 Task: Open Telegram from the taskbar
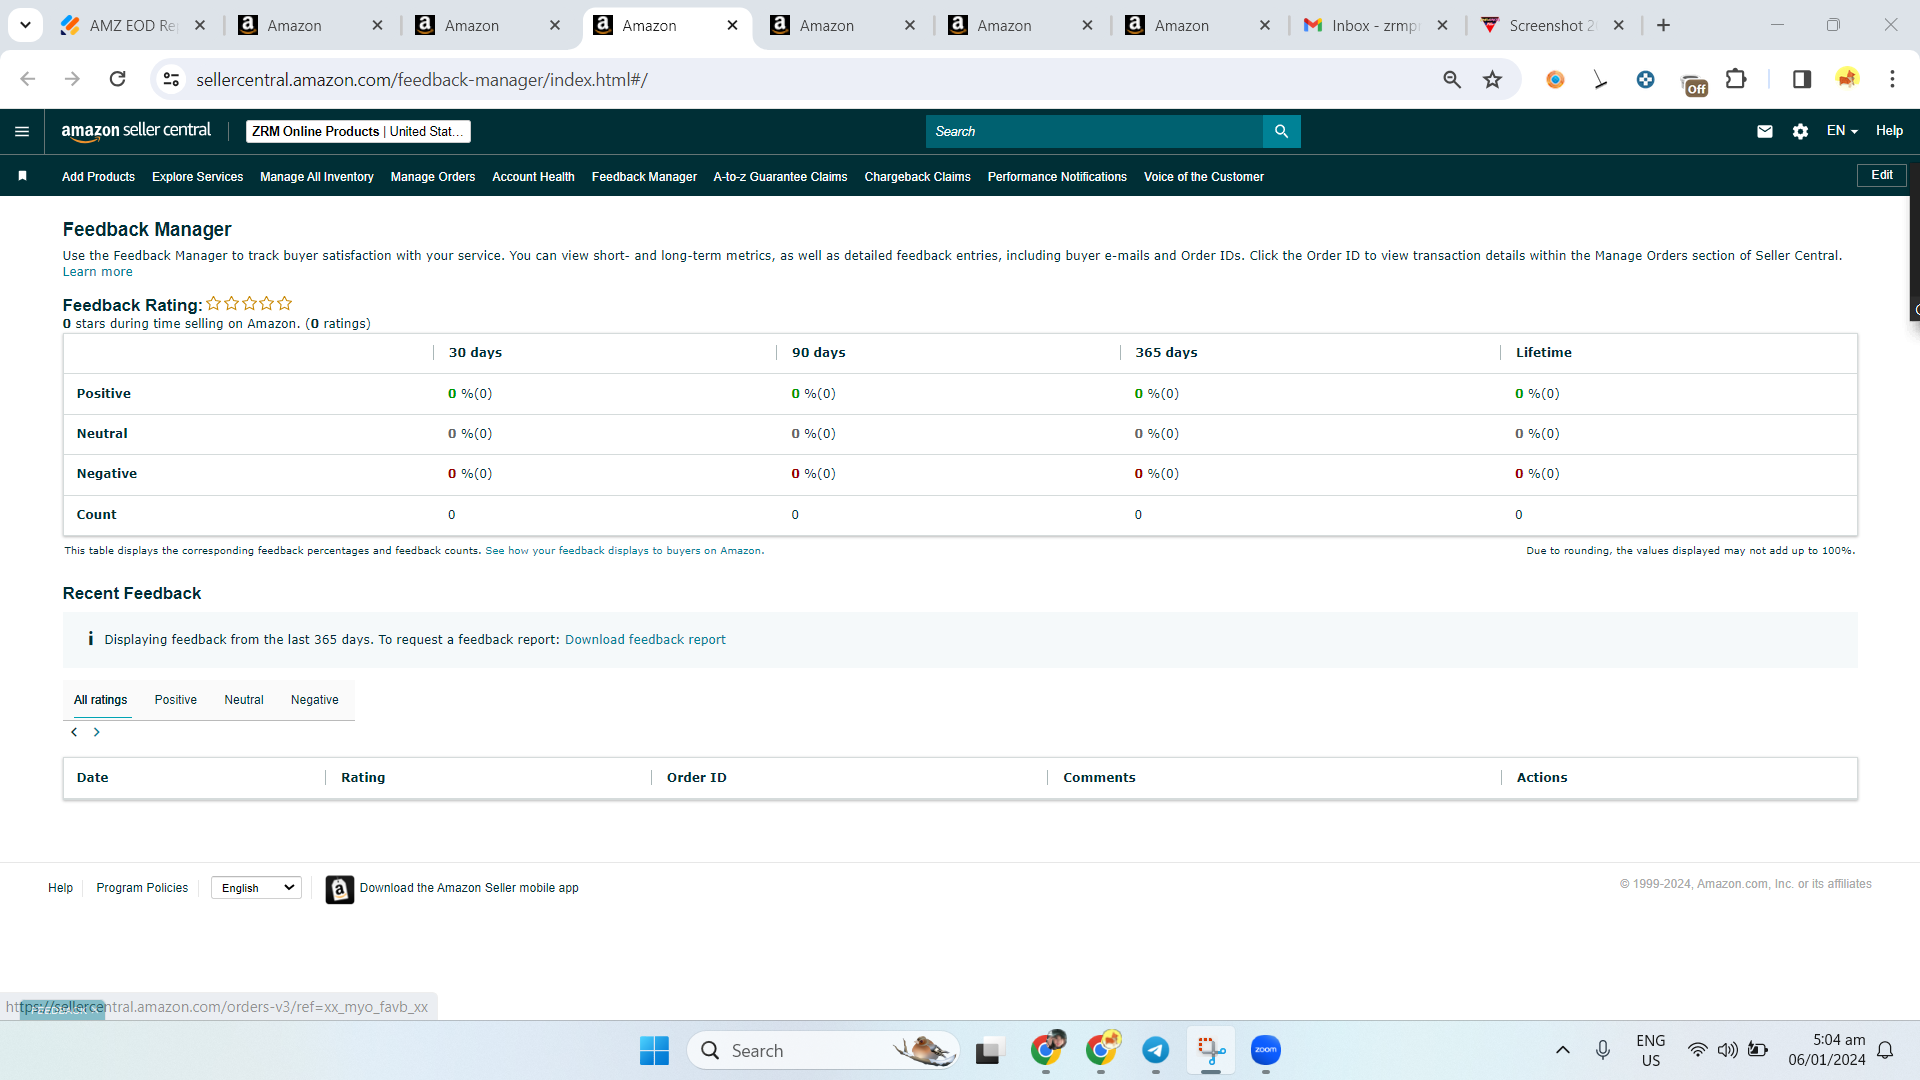1156,1050
